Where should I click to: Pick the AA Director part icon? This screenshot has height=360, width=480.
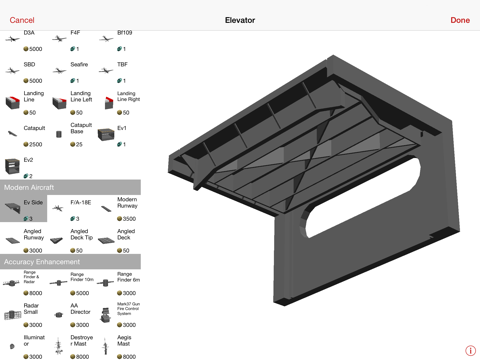59,314
